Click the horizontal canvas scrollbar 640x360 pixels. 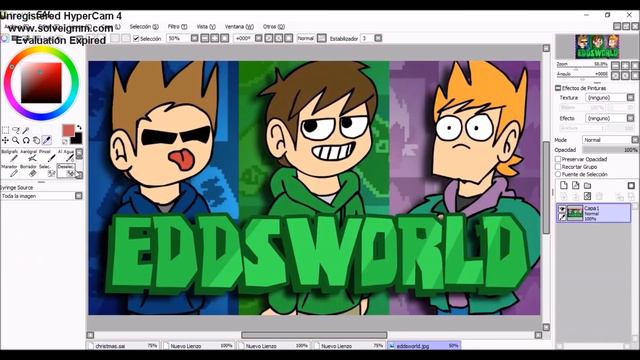(x=314, y=335)
